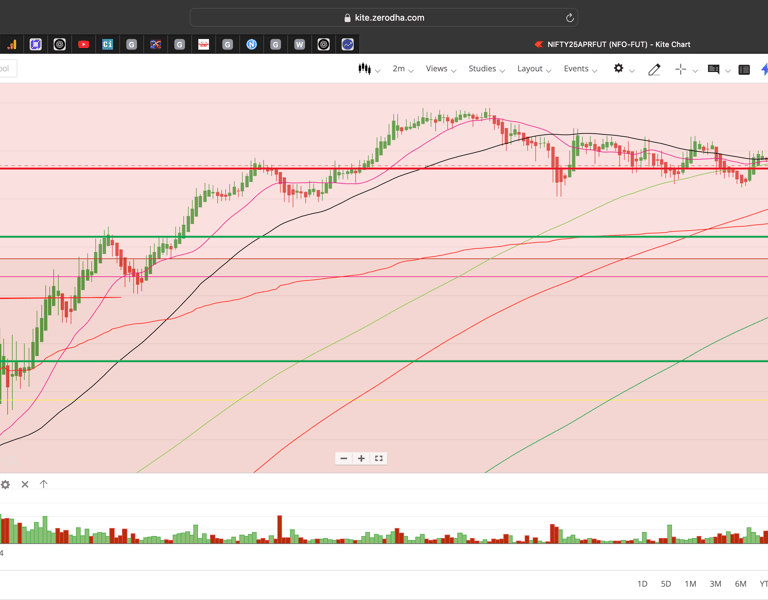
Task: Switch to the blue chart-line pinned tab
Action: point(347,45)
